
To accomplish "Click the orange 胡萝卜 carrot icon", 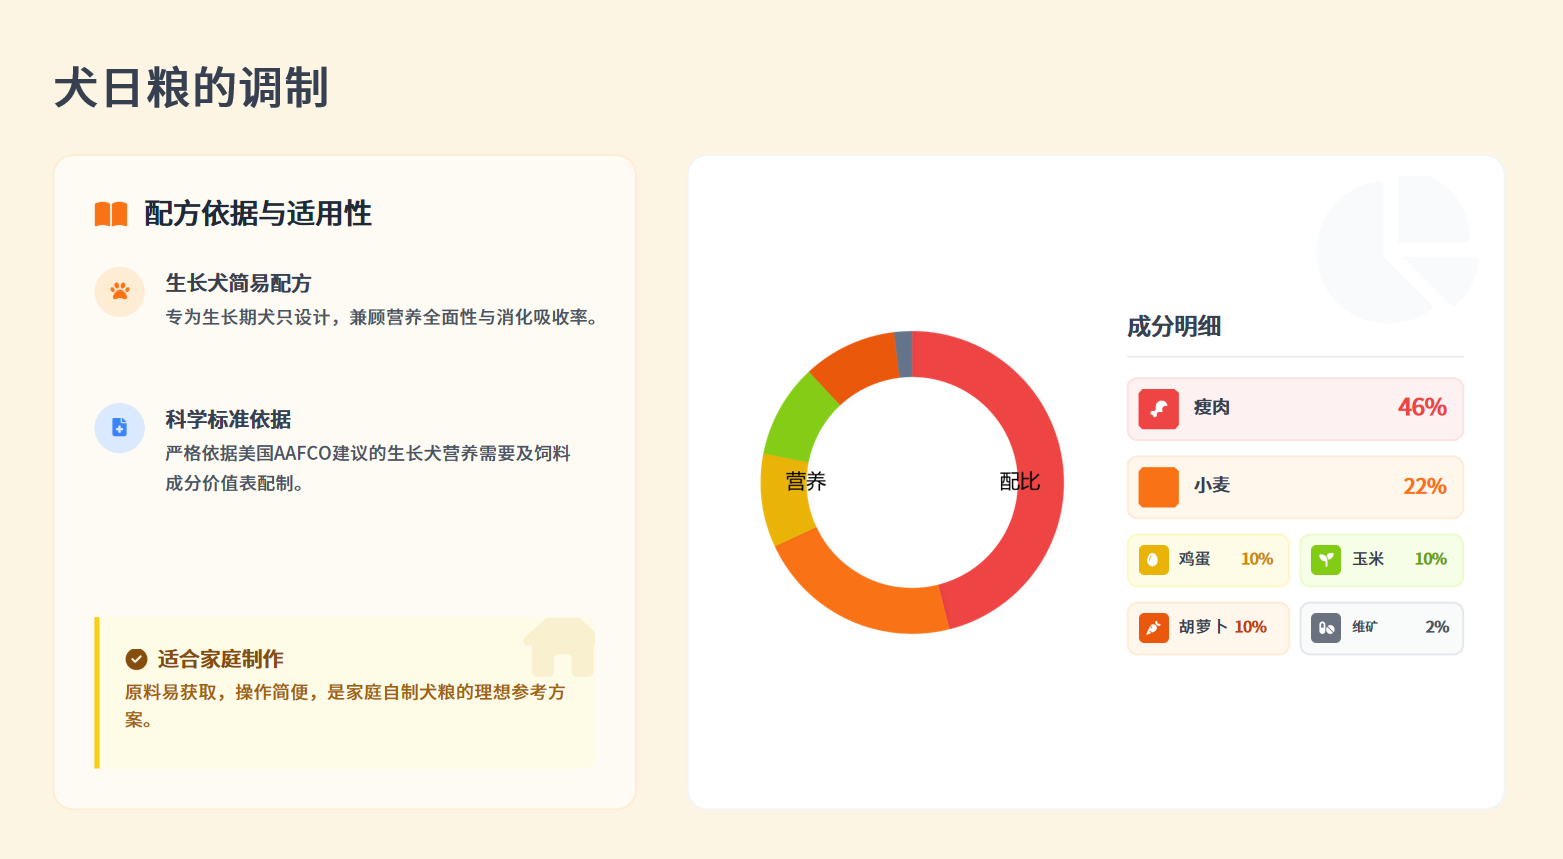I will (1153, 628).
